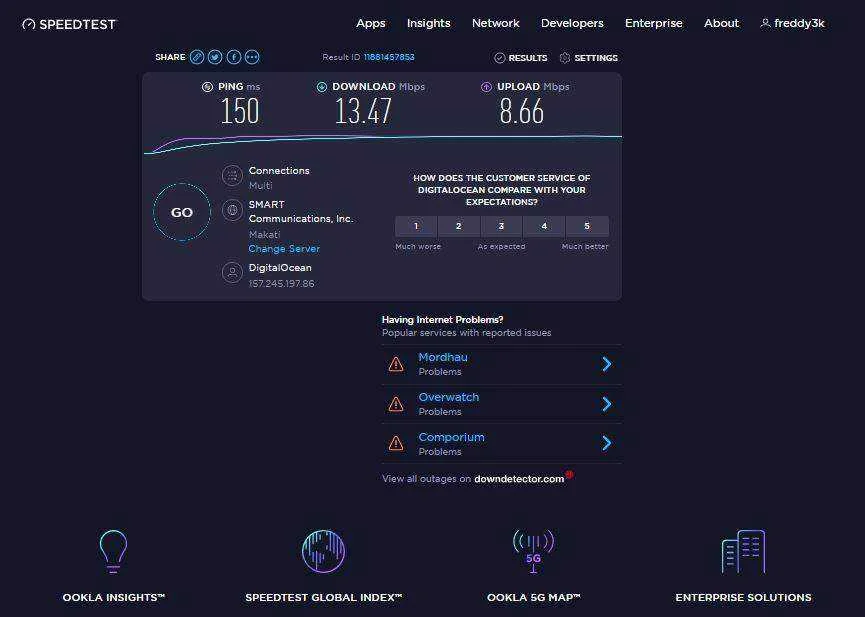This screenshot has height=617, width=865.
Task: Click the Upload arrow icon
Action: click(487, 87)
